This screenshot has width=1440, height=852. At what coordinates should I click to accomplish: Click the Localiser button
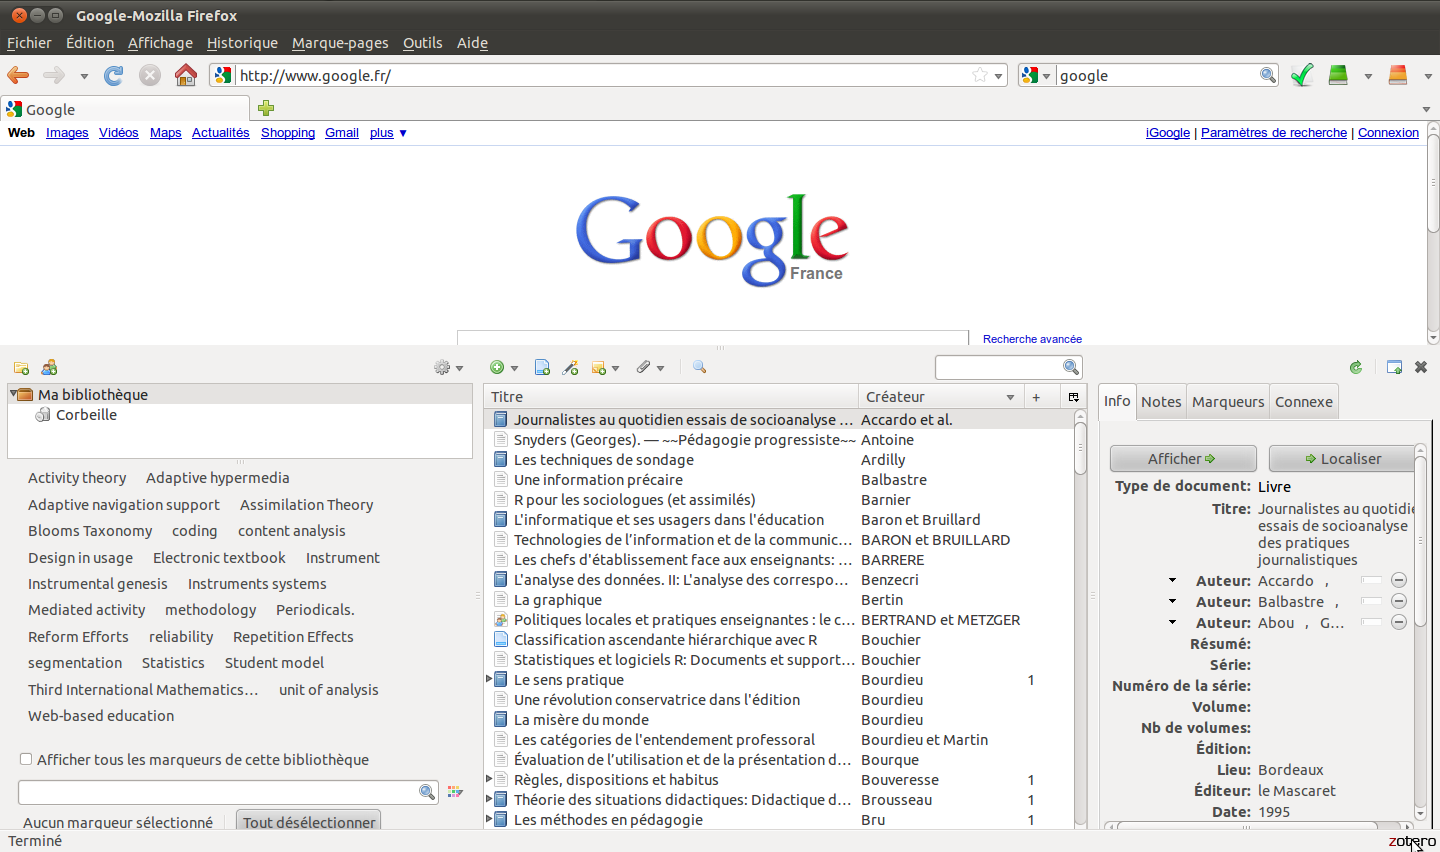[x=1343, y=459]
